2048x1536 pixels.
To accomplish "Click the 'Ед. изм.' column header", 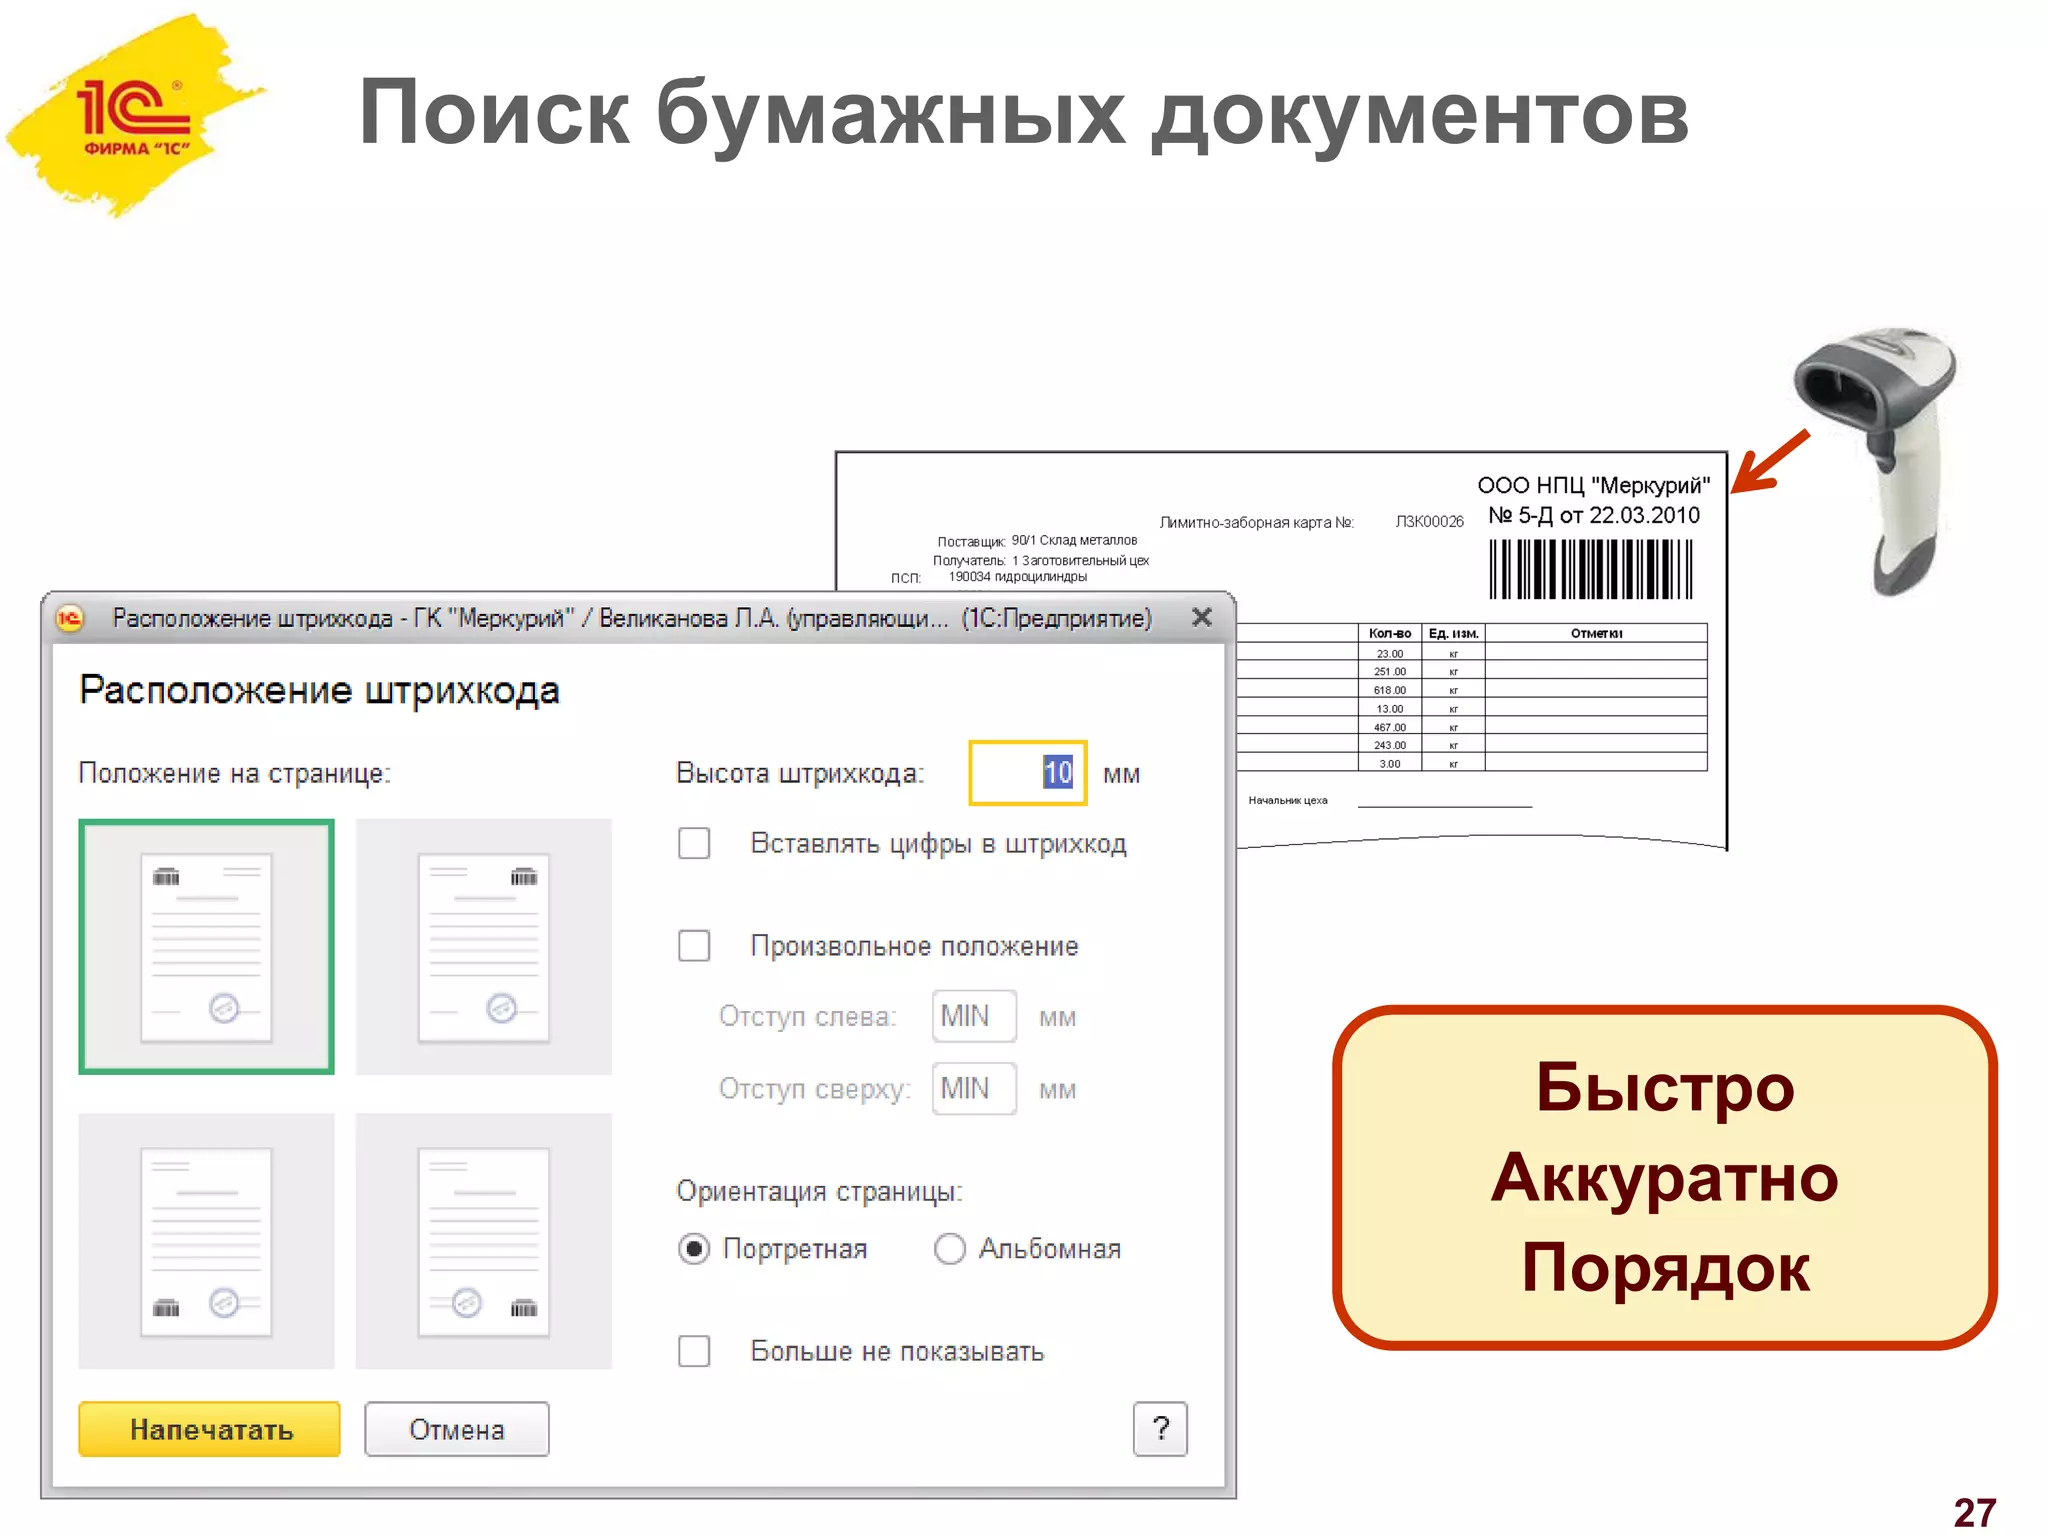I will pos(1453,633).
